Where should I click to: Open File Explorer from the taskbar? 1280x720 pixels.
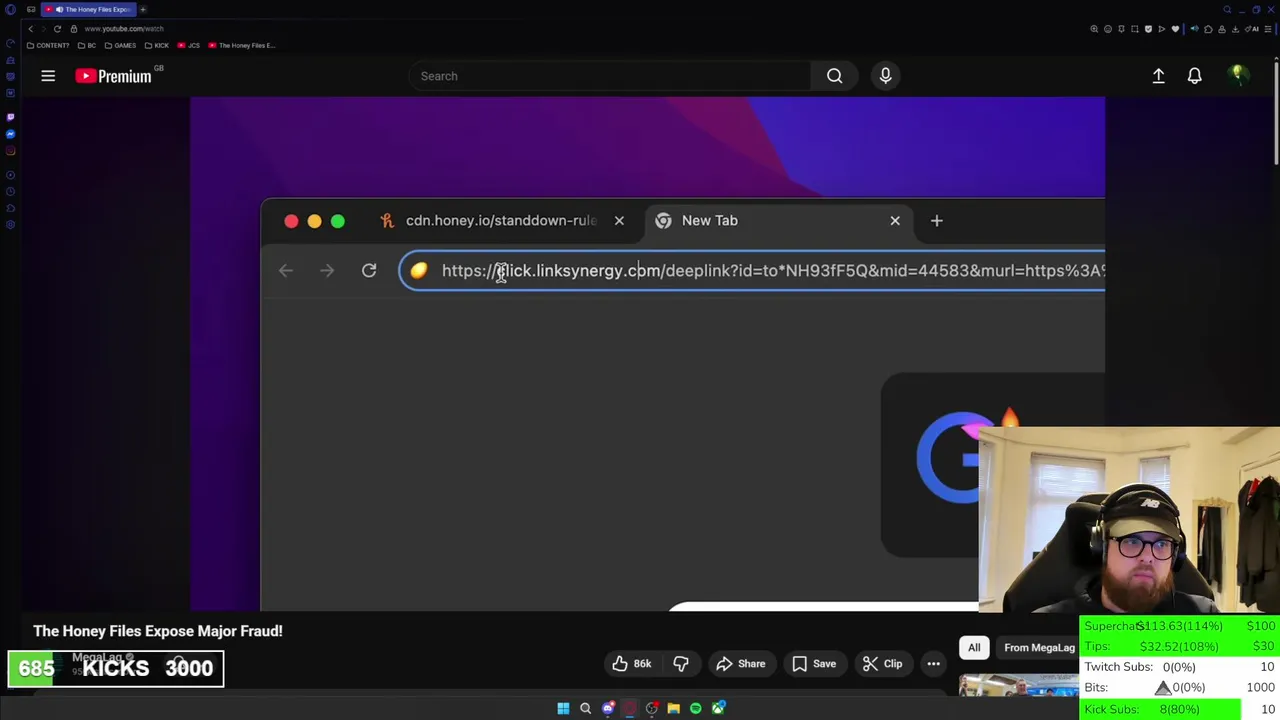click(673, 708)
